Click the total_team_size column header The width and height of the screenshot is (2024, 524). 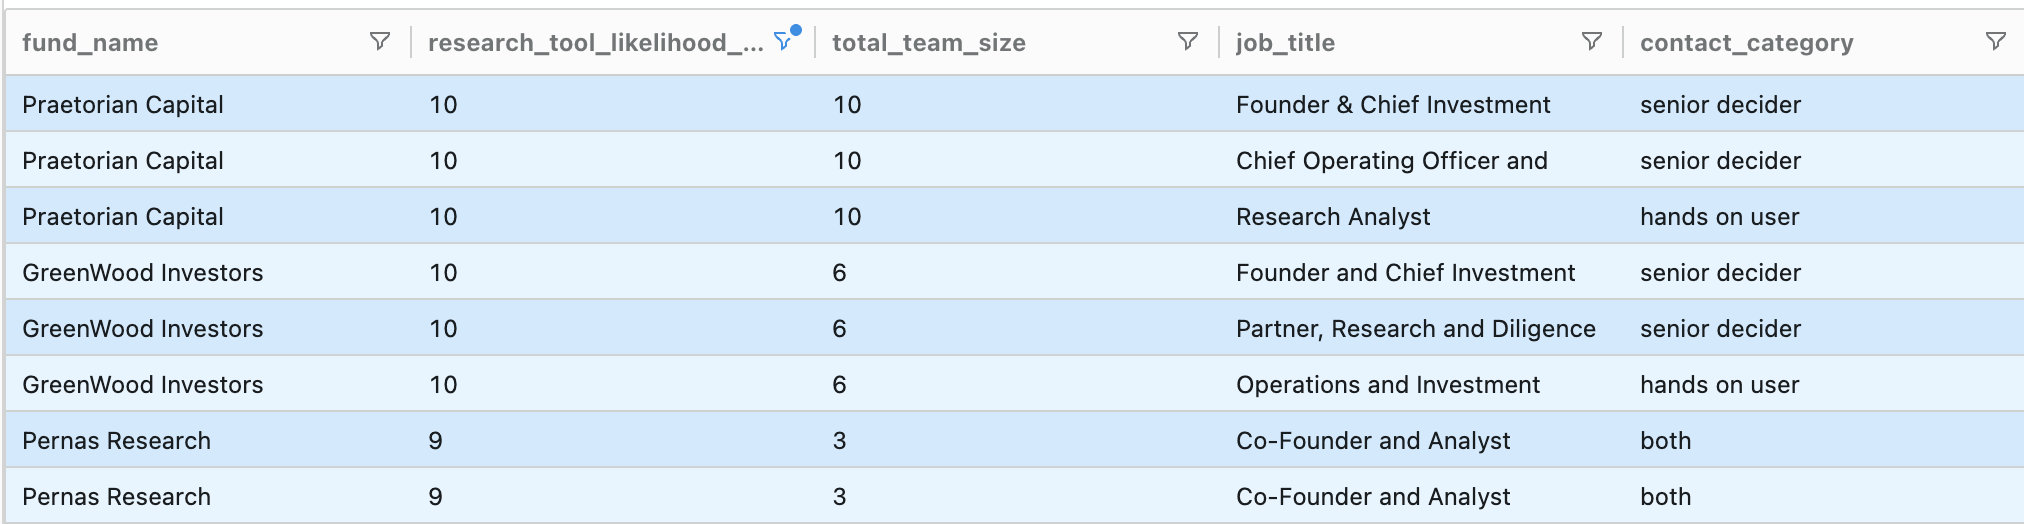pyautogui.click(x=929, y=42)
